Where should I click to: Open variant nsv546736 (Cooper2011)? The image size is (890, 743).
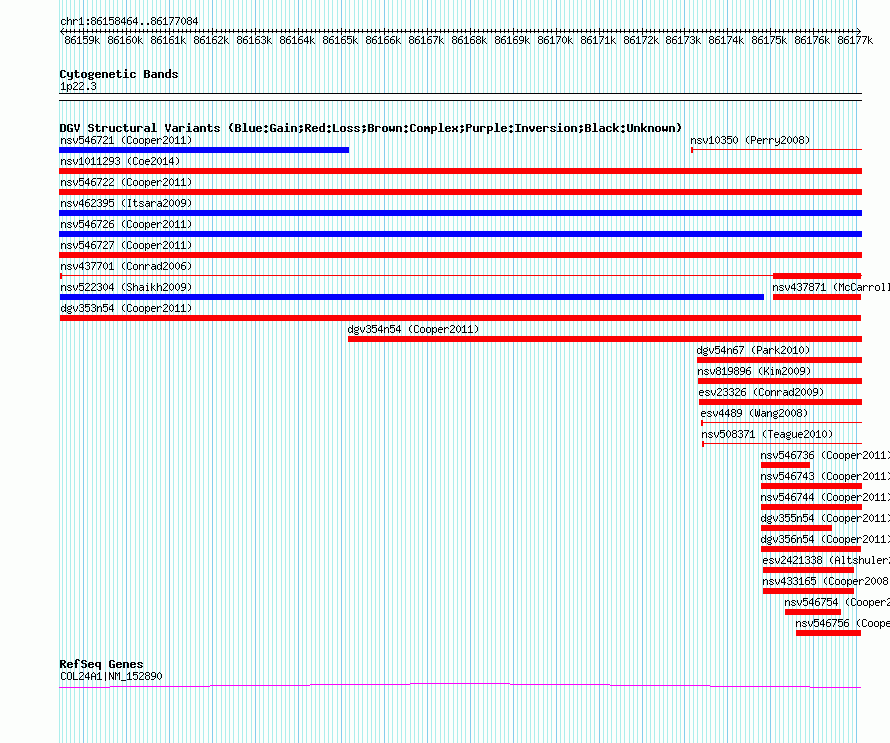[825, 455]
